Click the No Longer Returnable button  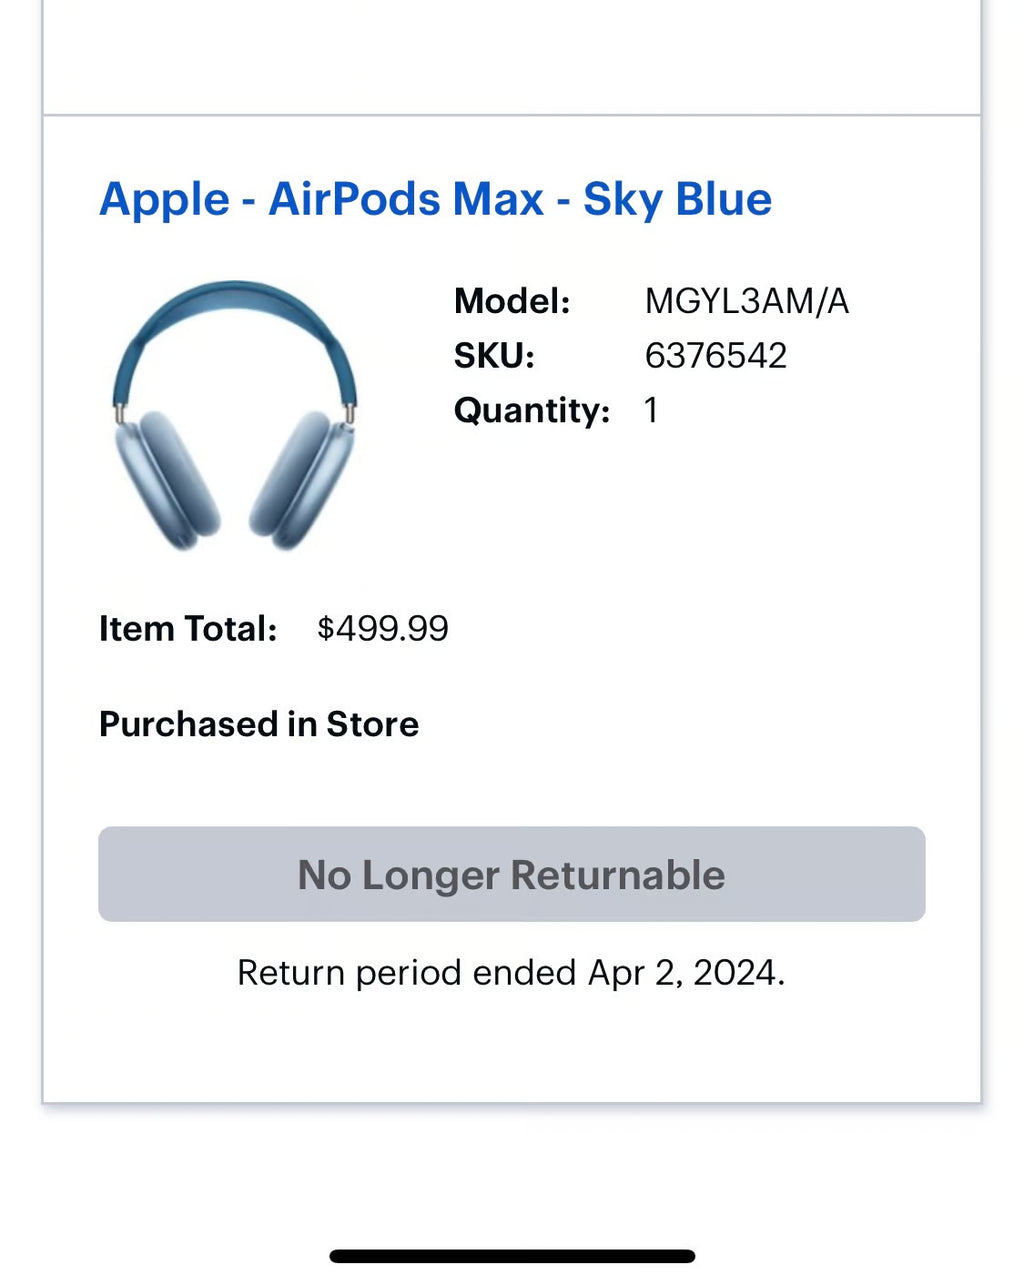tap(511, 874)
